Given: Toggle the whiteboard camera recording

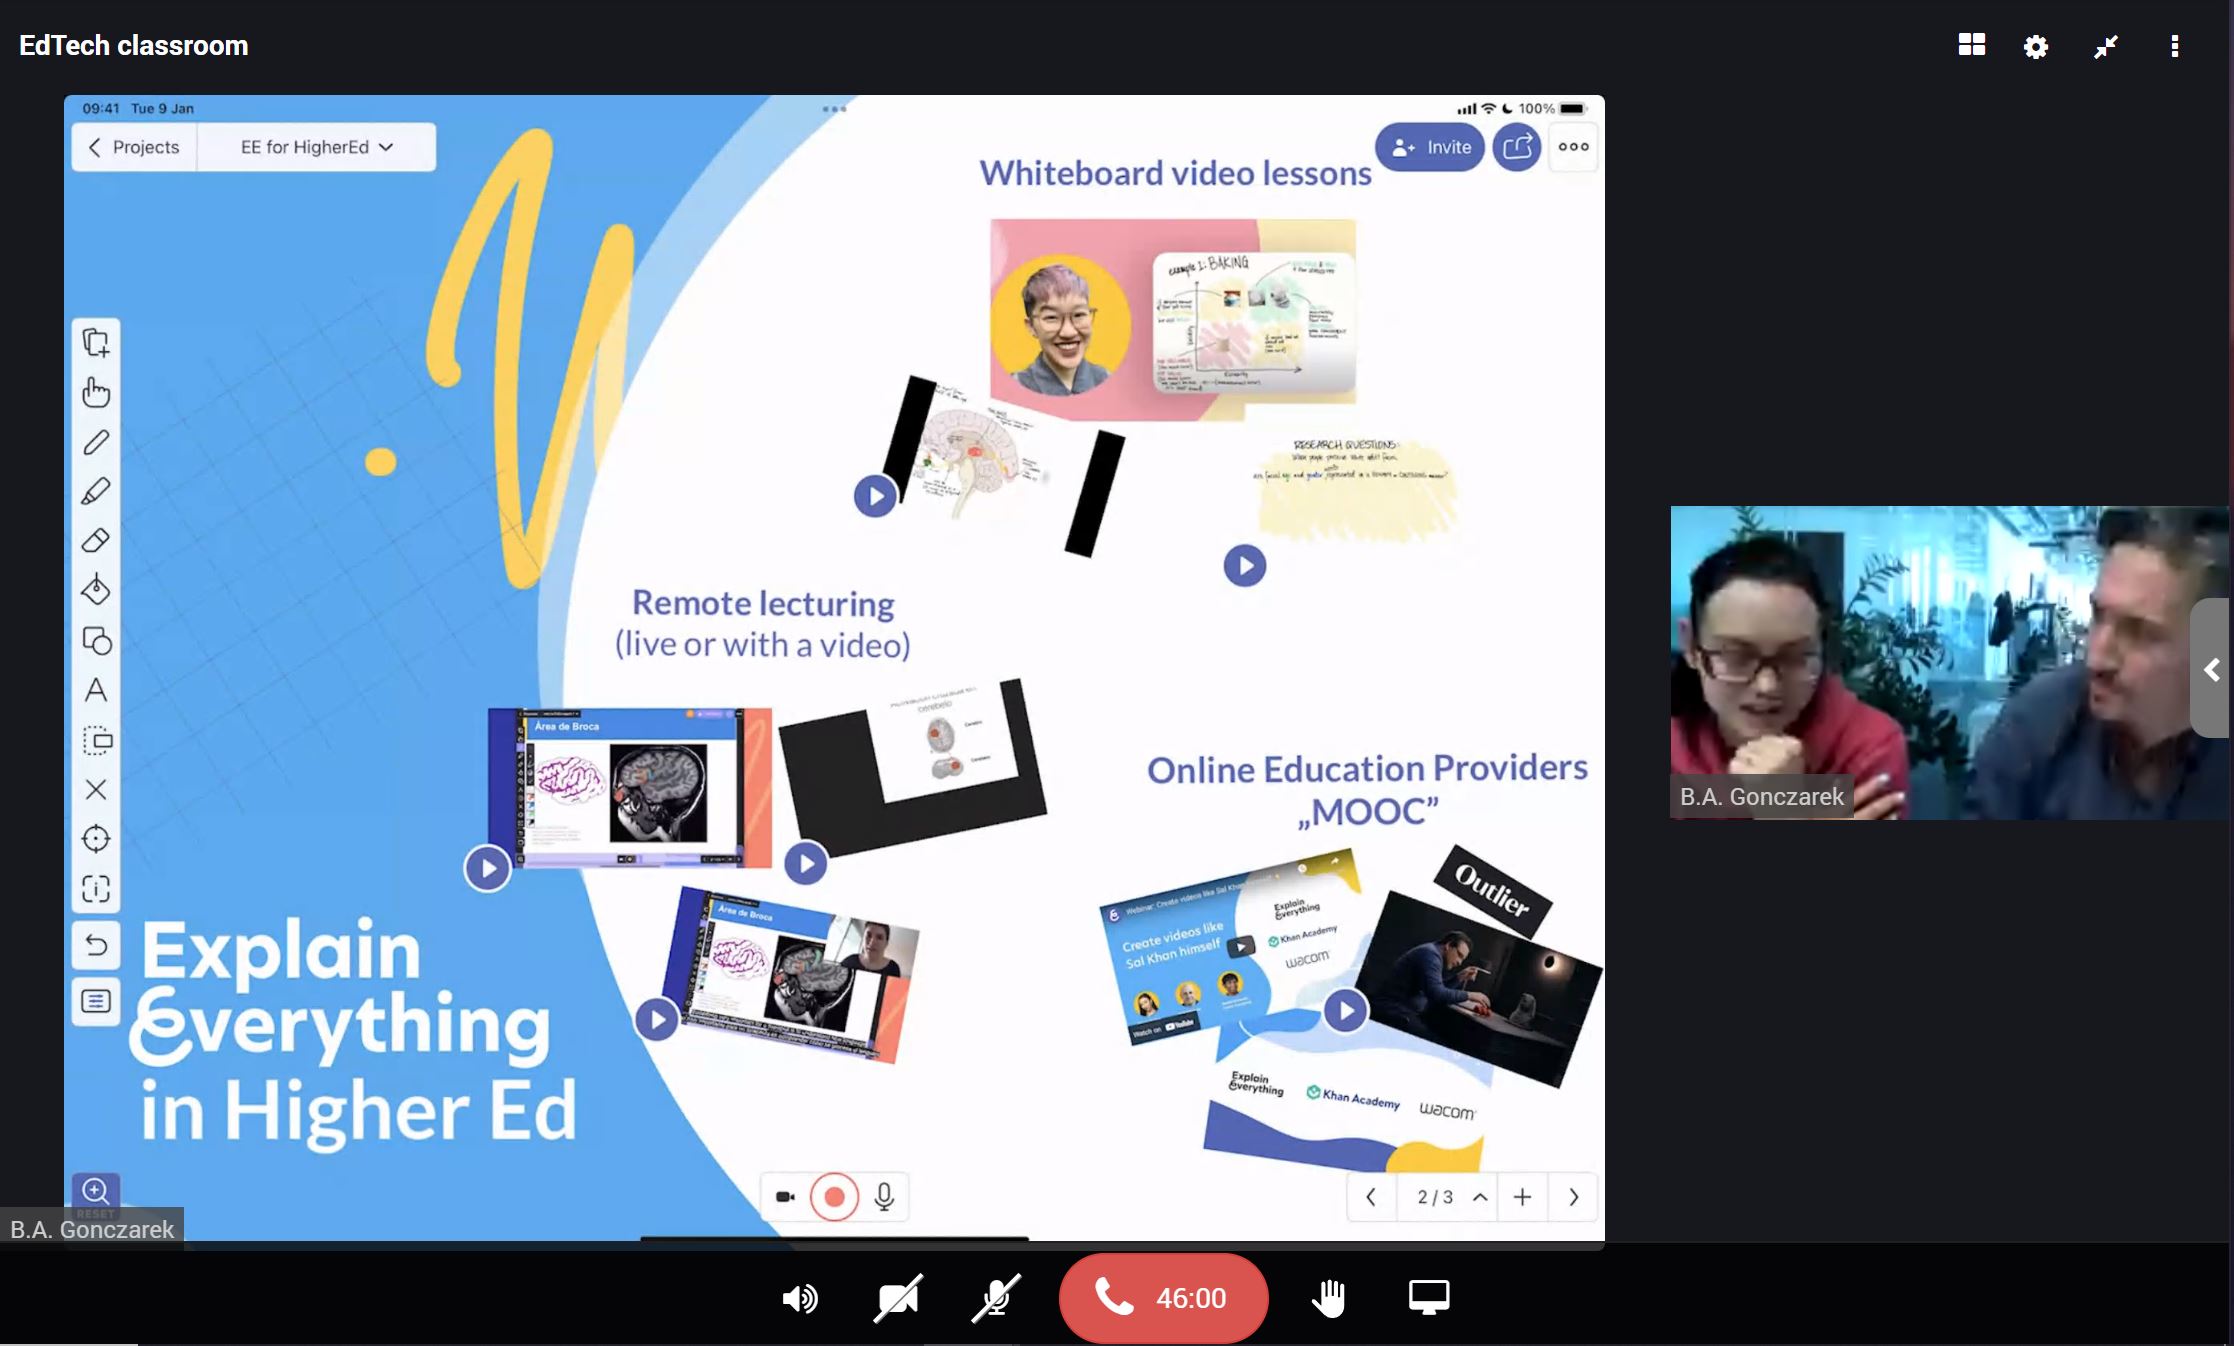Looking at the screenshot, I should pos(785,1197).
